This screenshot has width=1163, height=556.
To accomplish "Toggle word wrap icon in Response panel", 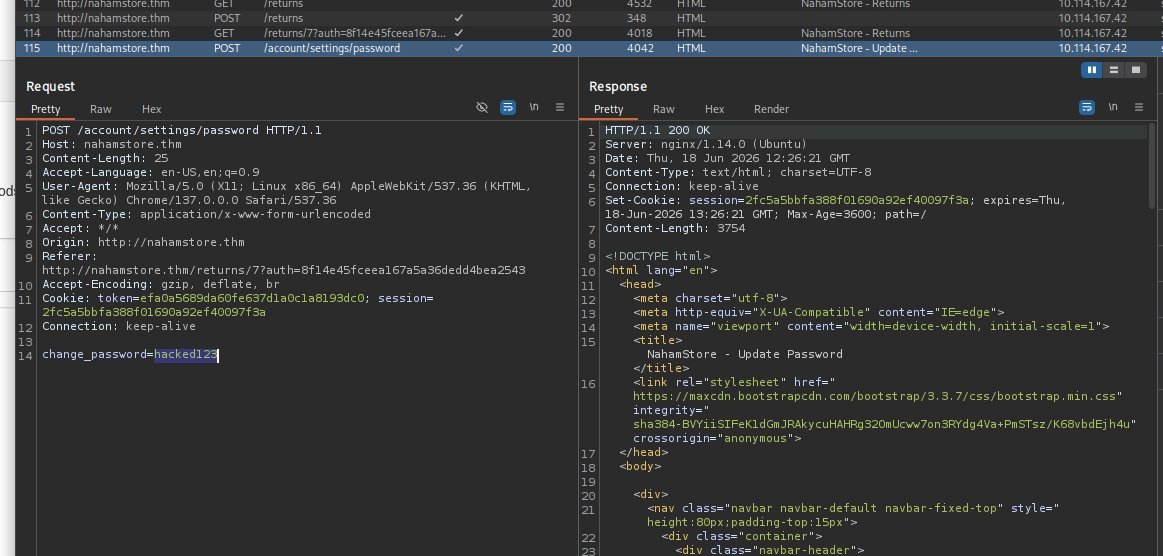I will pyautogui.click(x=1087, y=107).
